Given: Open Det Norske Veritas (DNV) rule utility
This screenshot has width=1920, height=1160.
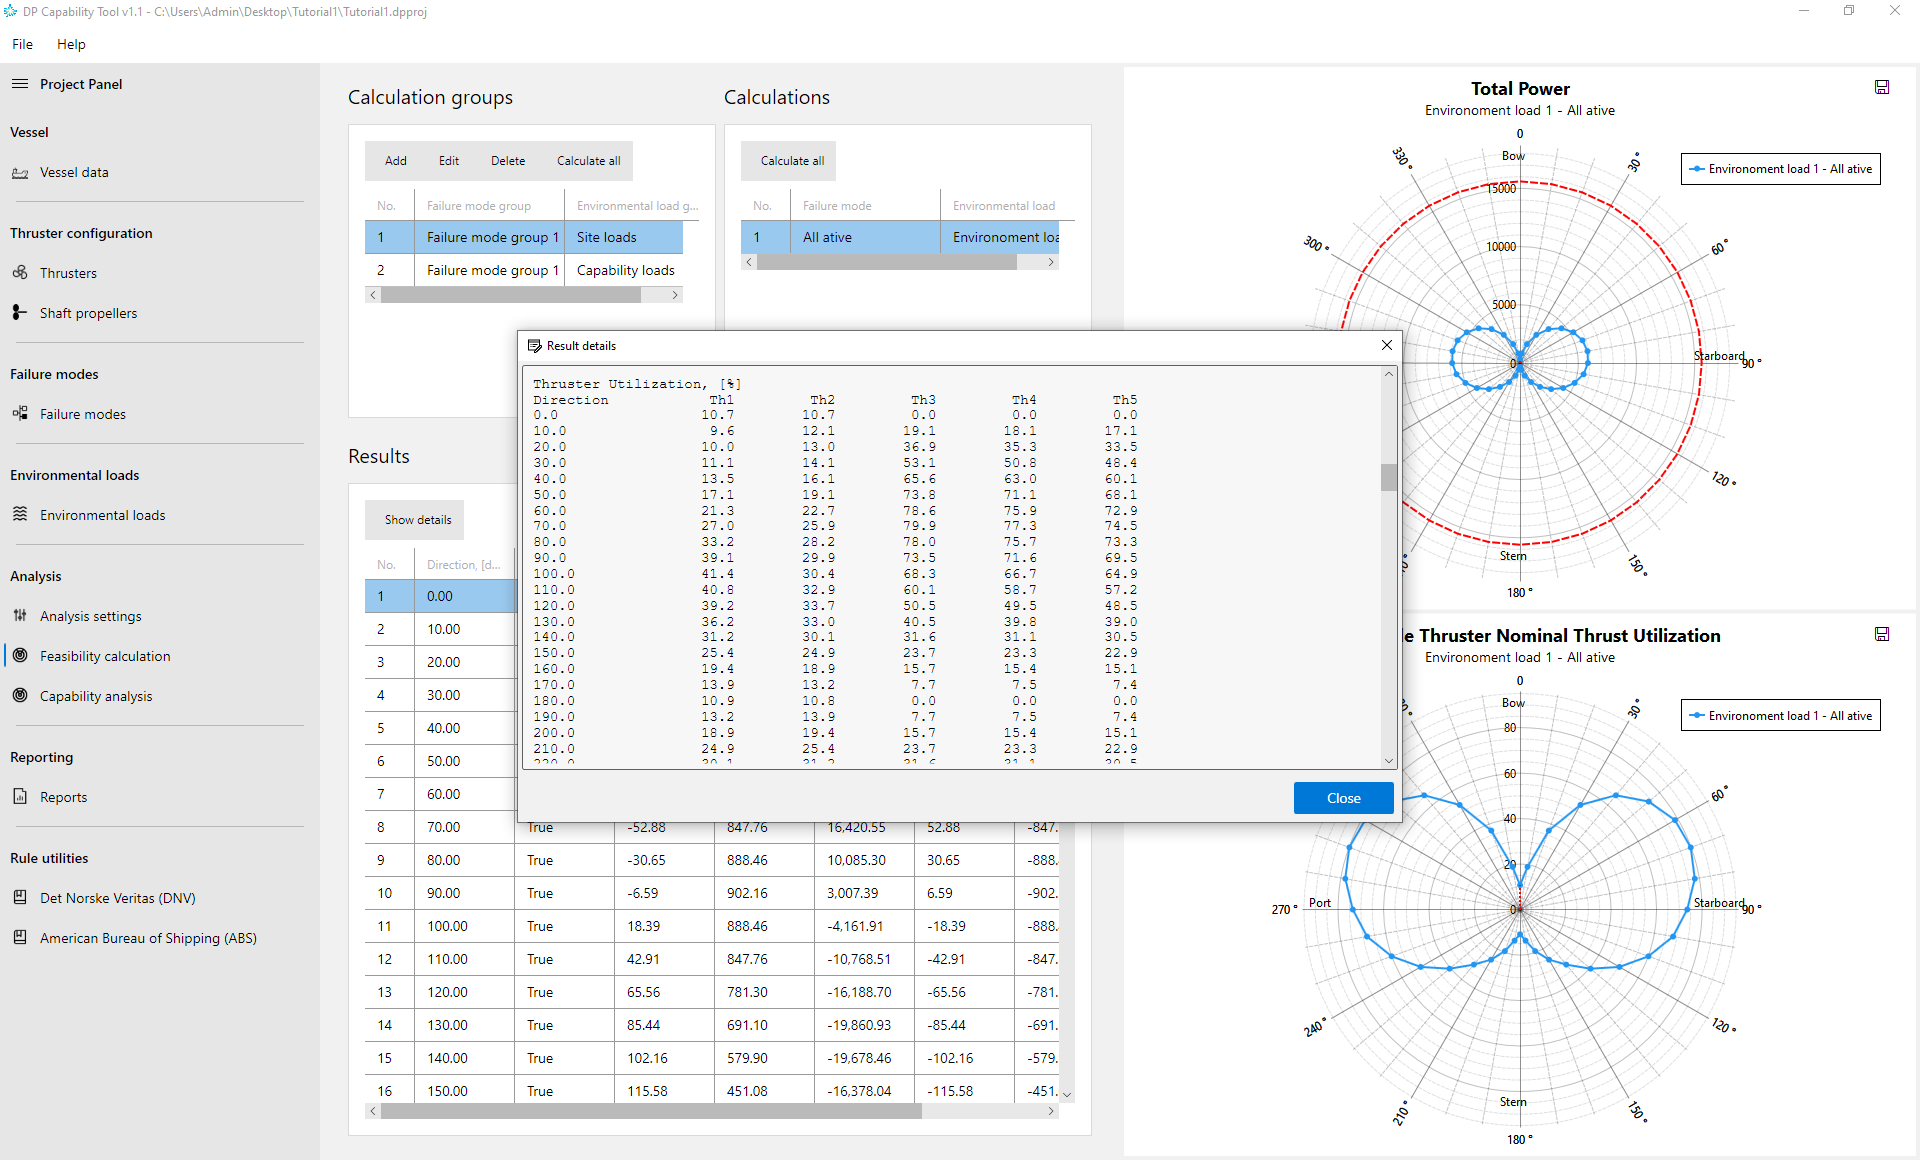Looking at the screenshot, I should point(117,898).
